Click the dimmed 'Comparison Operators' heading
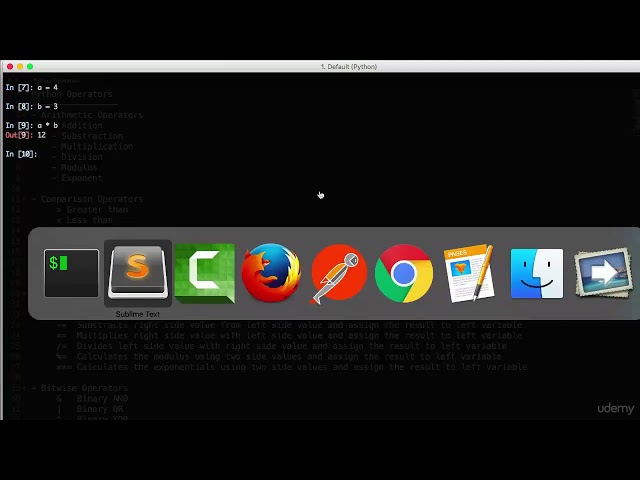This screenshot has height=480, width=640. (x=91, y=199)
